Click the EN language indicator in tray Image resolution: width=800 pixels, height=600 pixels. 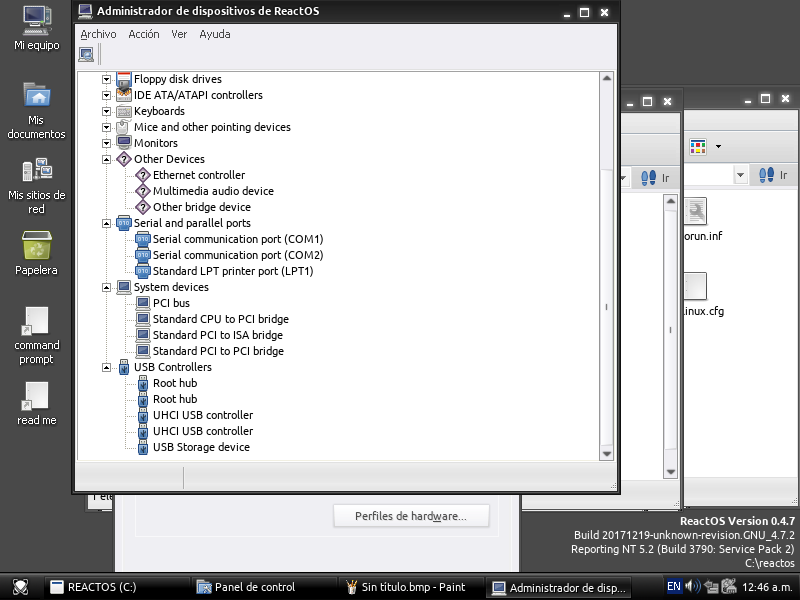(674, 587)
